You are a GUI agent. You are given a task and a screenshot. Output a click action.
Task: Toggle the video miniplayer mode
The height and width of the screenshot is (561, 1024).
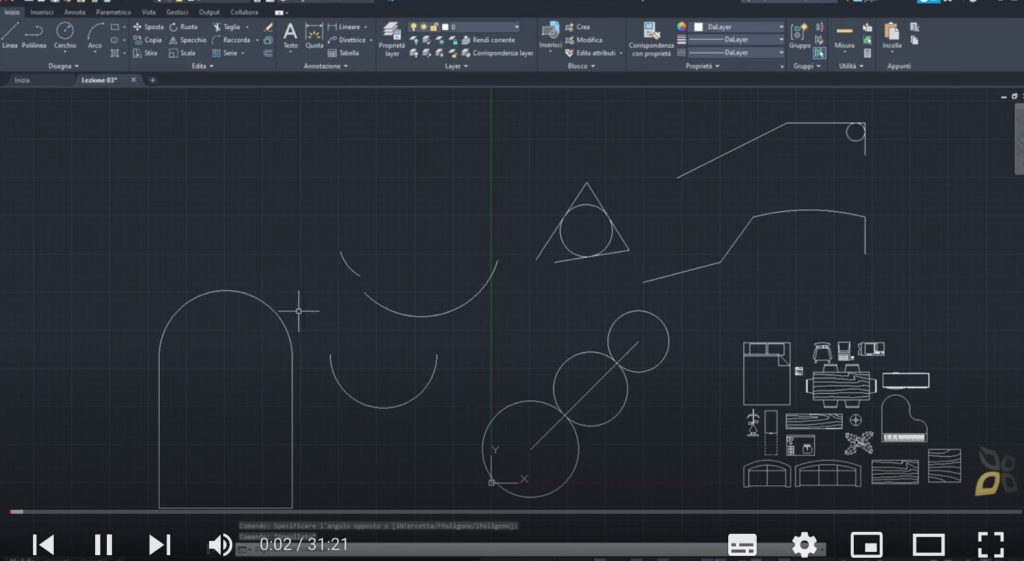tap(867, 544)
